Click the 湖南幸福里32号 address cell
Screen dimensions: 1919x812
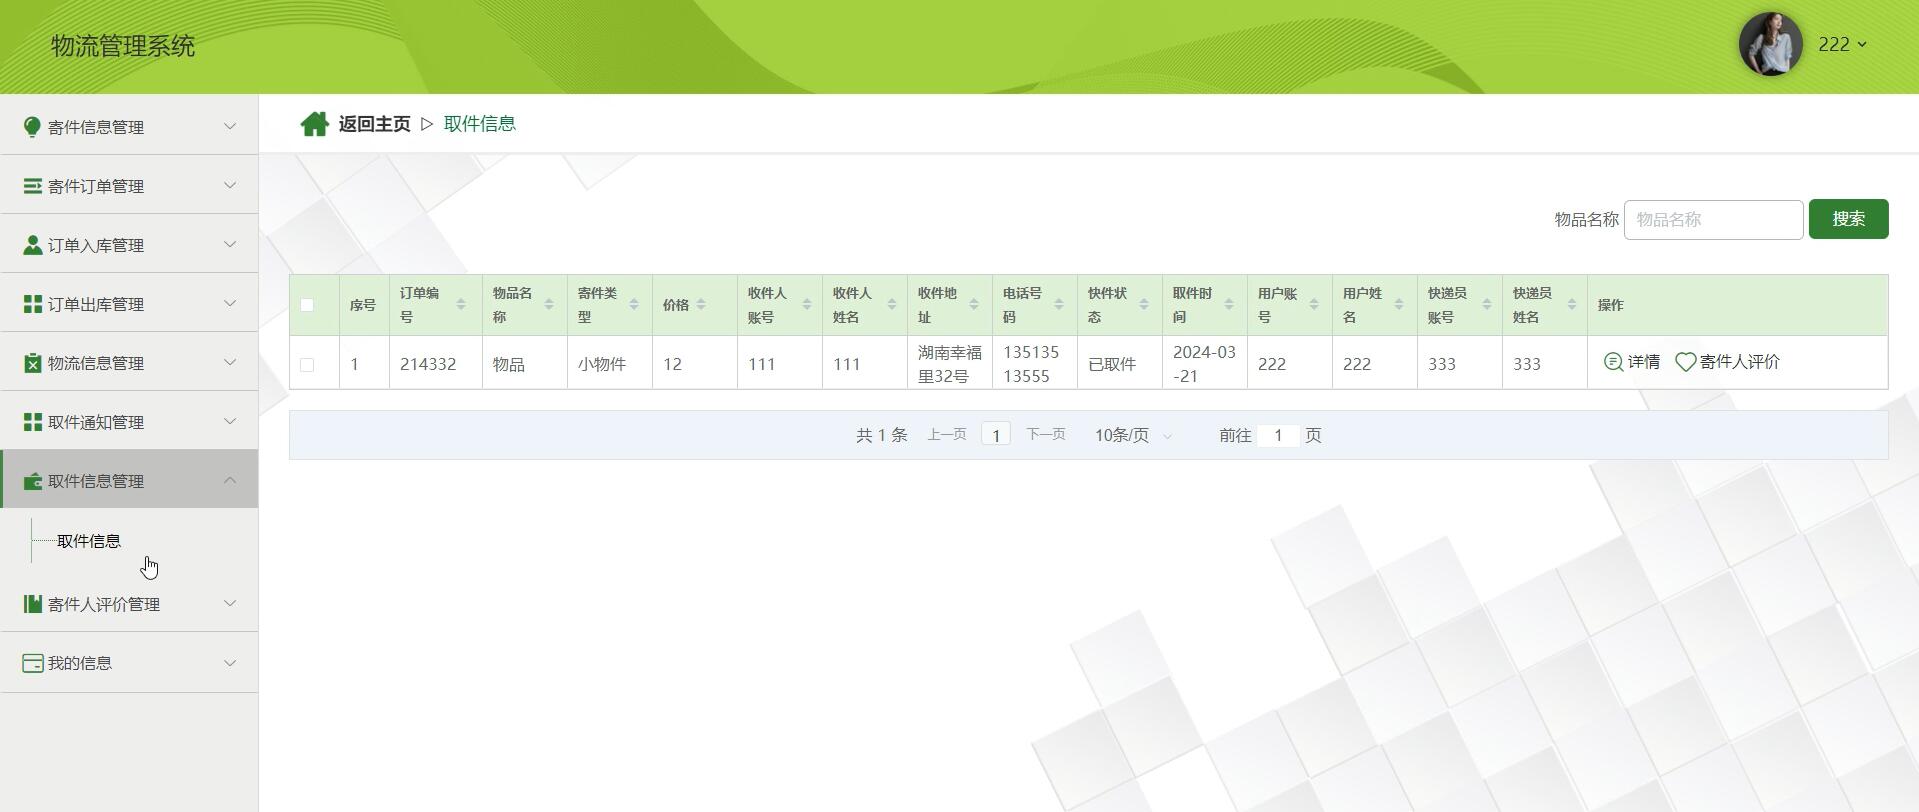point(950,364)
